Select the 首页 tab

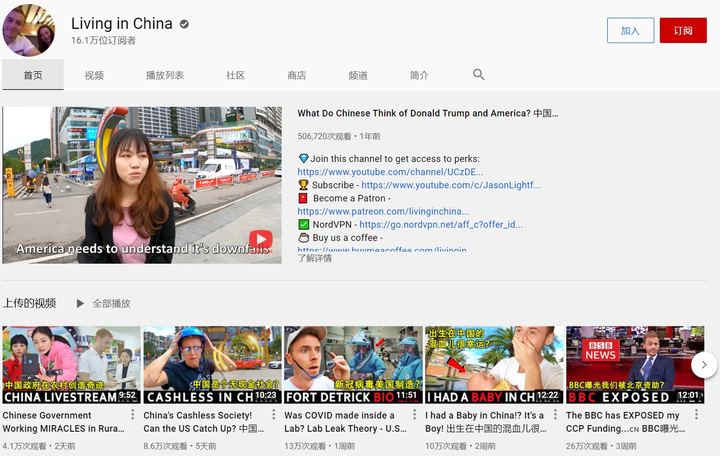click(33, 75)
